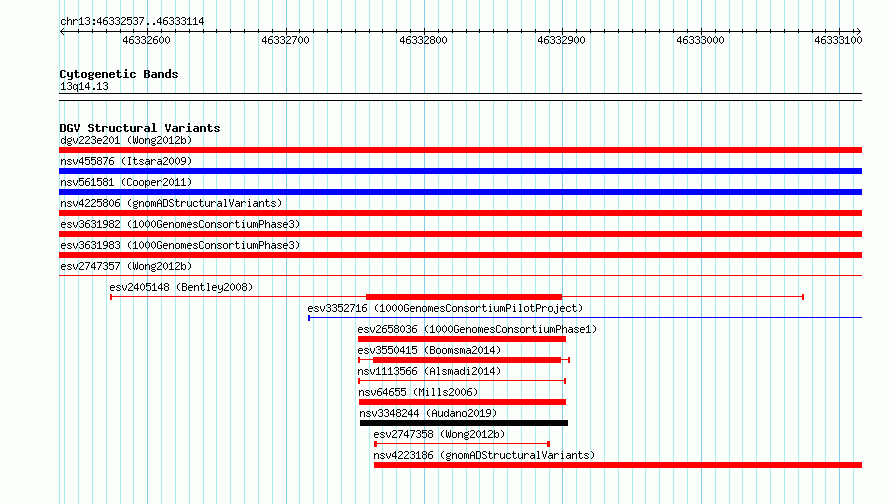
Task: Open variant label esv3631983 (1000GenomesConsortiumPhase3)
Action: [x=180, y=245]
